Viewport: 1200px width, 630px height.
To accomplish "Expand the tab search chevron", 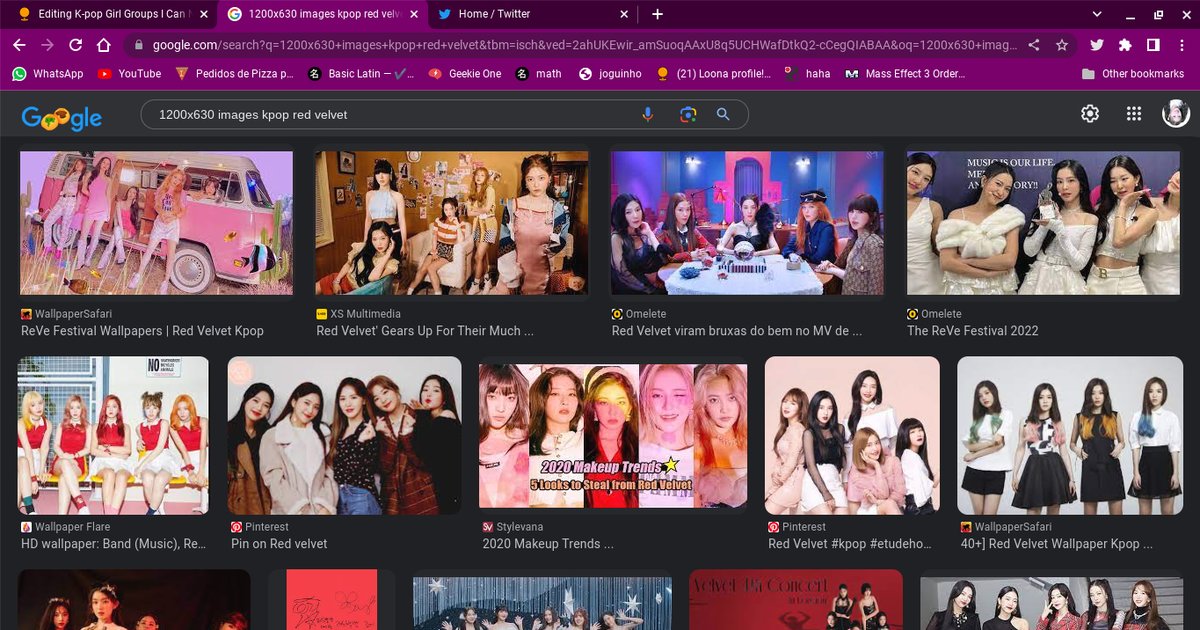I will click(x=1096, y=15).
